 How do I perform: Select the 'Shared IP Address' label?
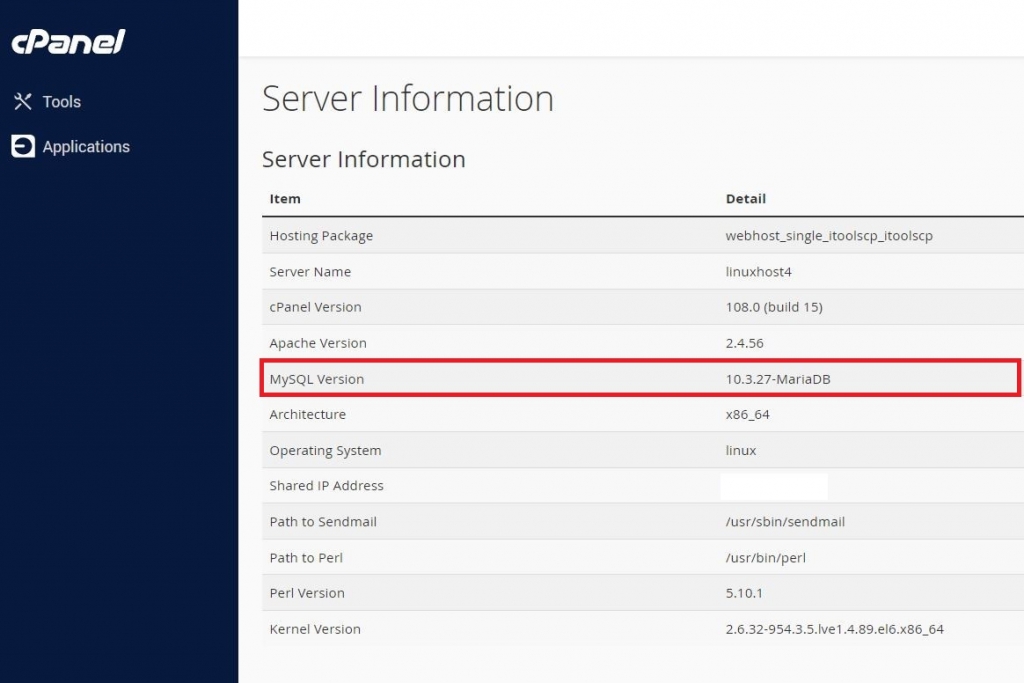point(327,485)
